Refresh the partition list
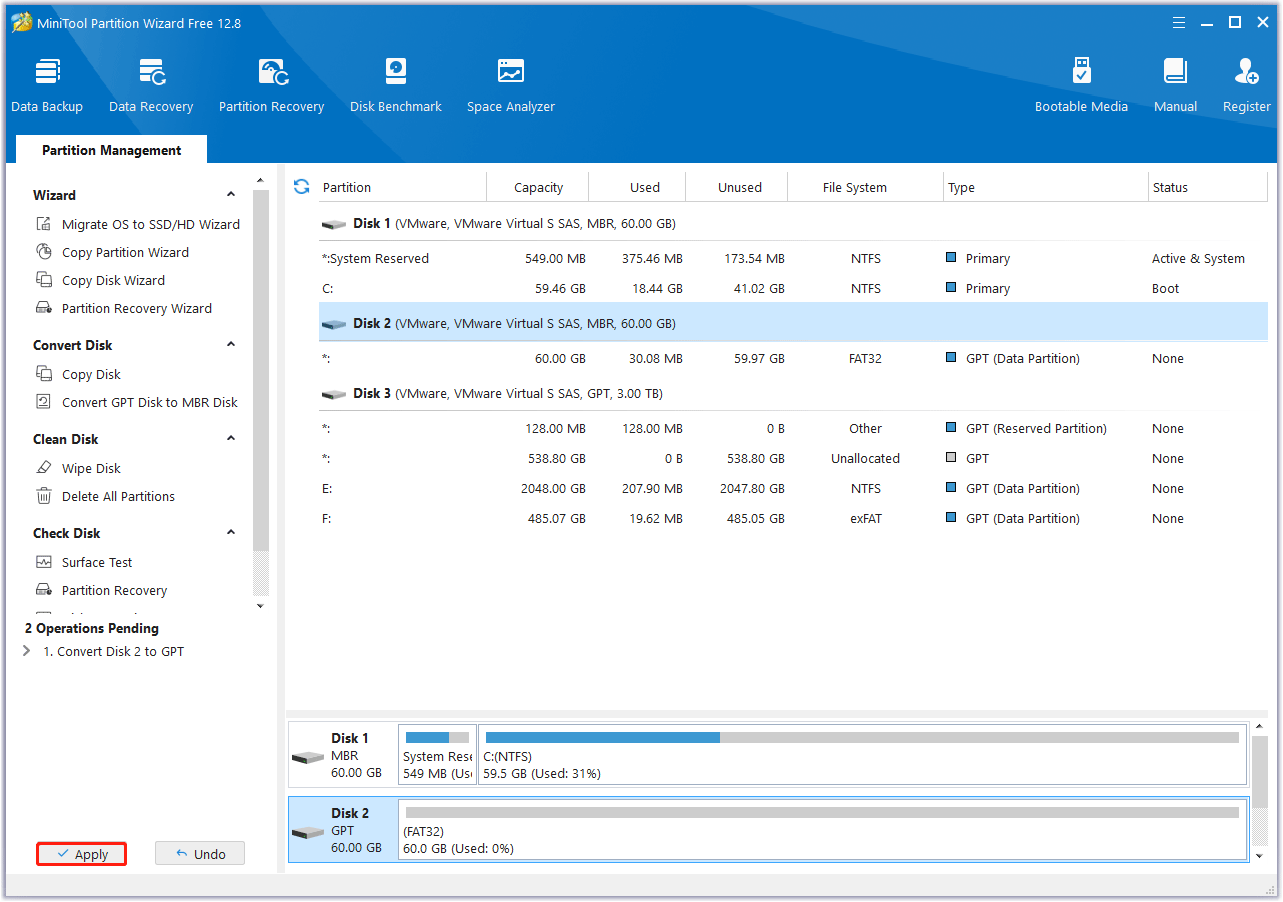The width and height of the screenshot is (1283, 902). [x=301, y=187]
